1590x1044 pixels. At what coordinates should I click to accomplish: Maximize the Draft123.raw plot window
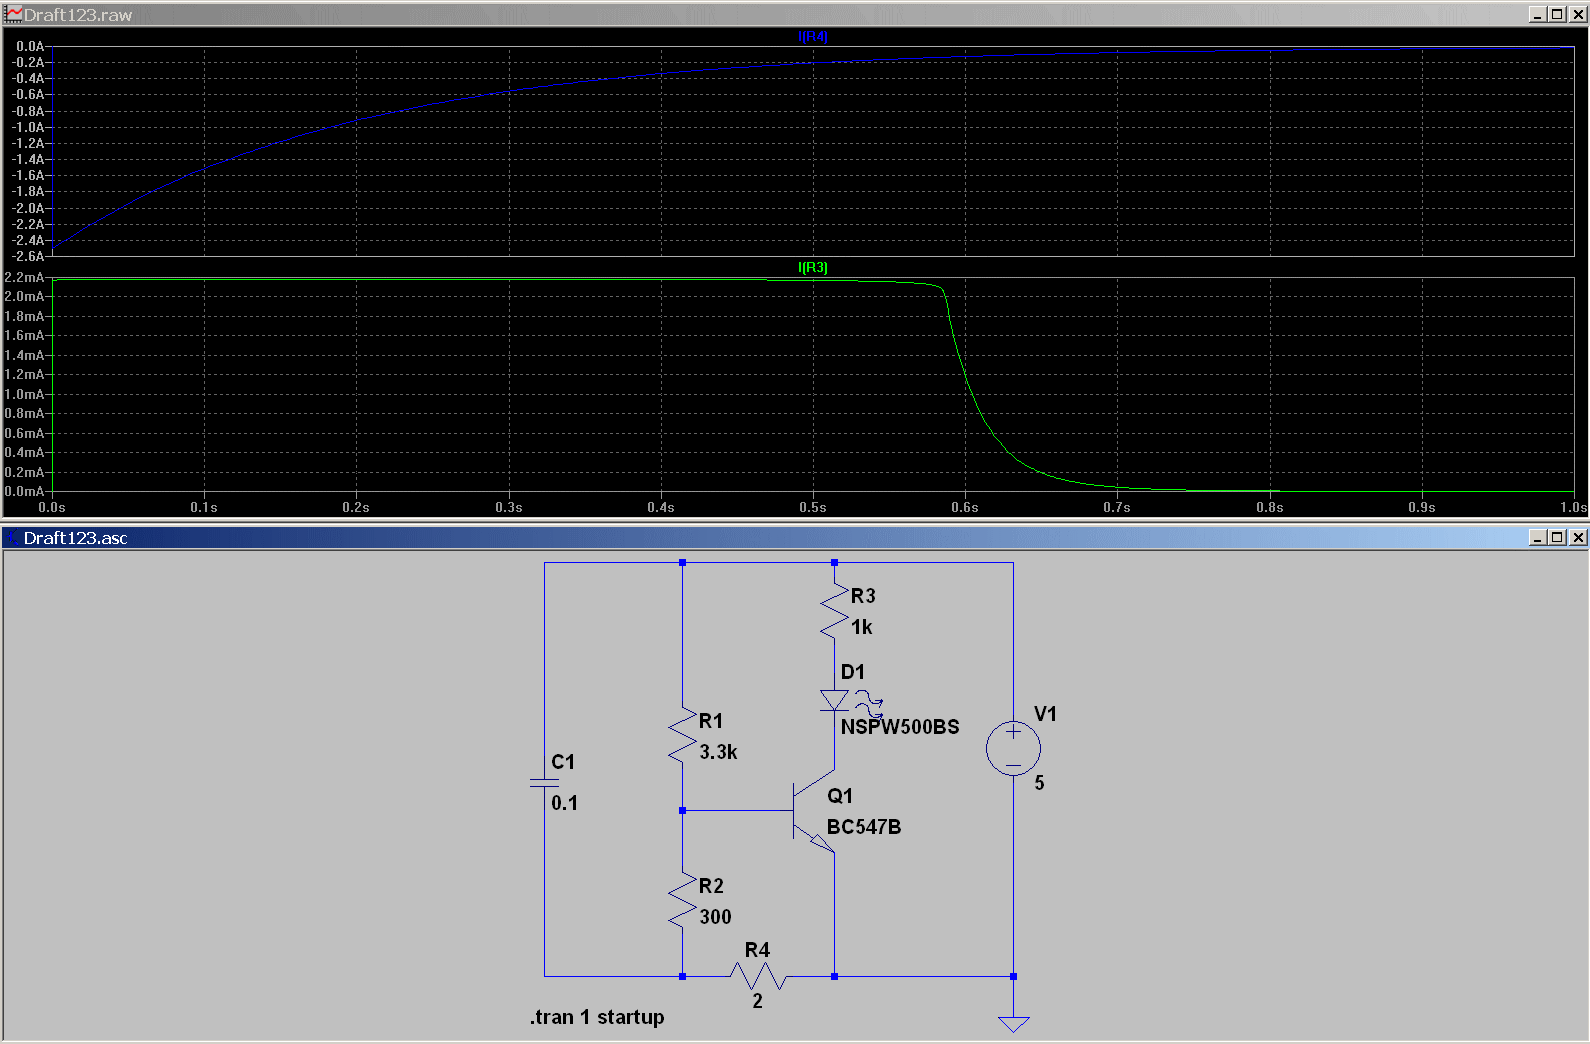[1558, 14]
